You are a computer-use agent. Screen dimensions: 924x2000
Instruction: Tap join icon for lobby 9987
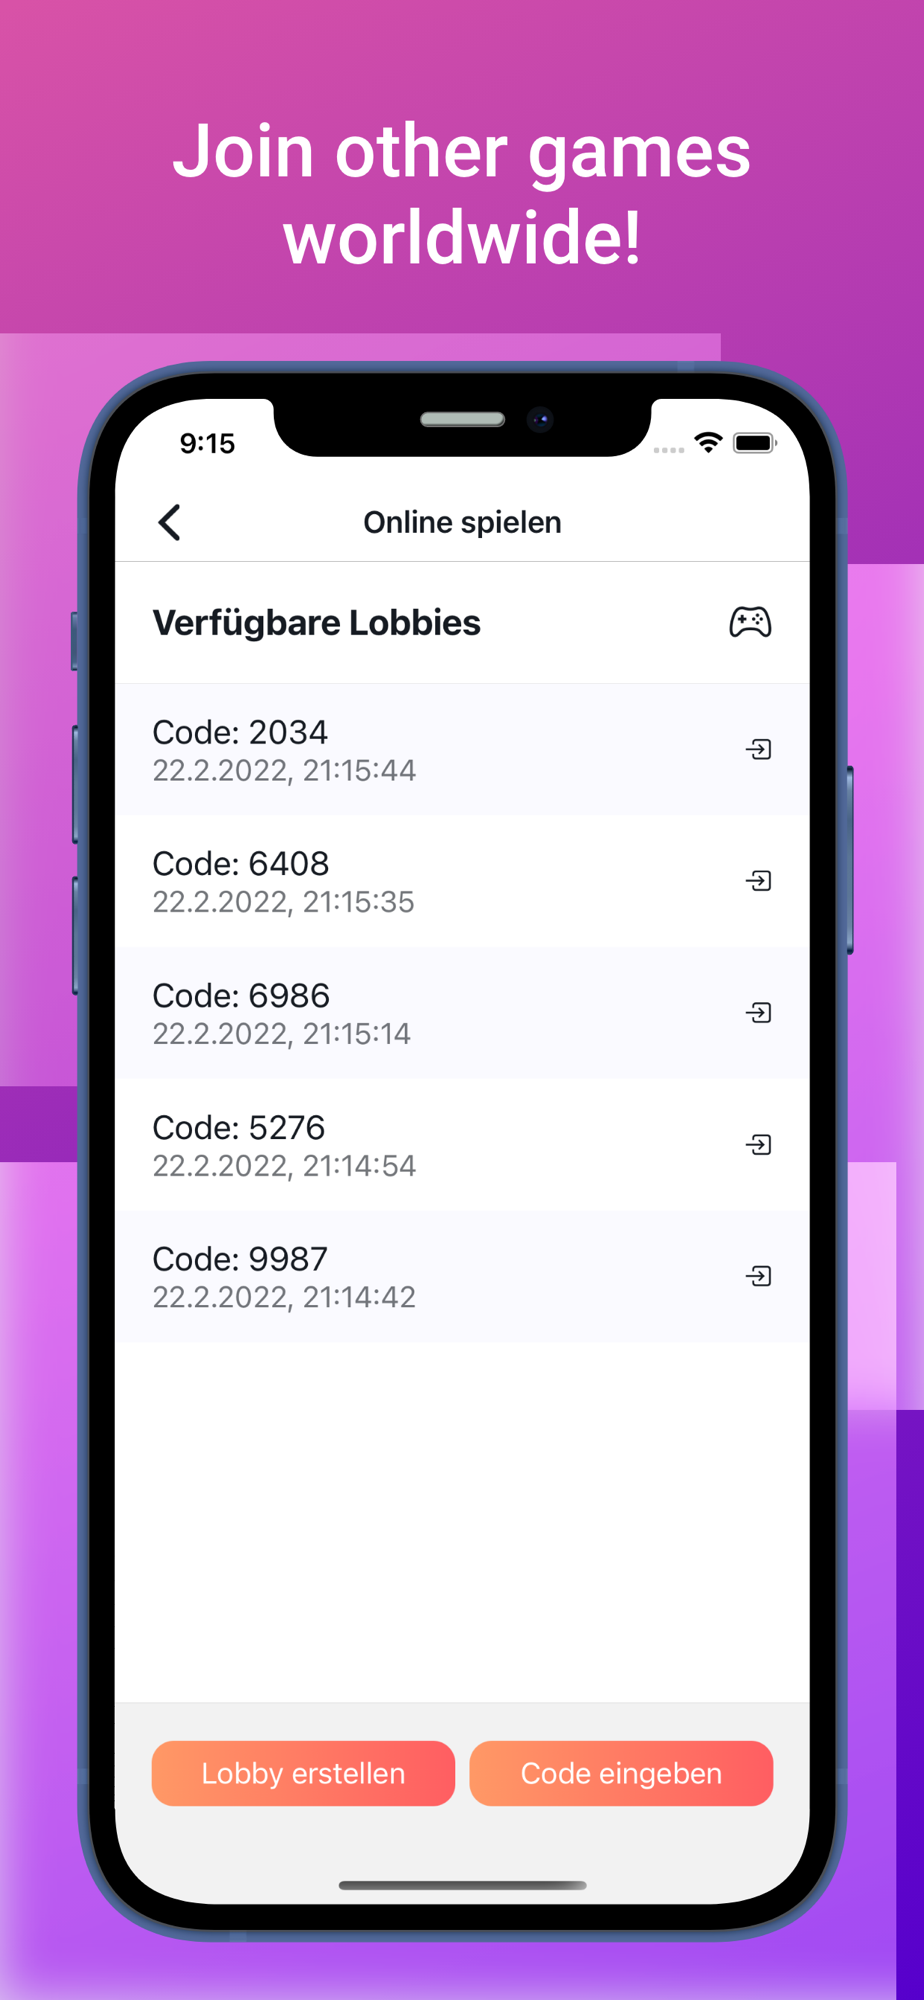pos(759,1276)
